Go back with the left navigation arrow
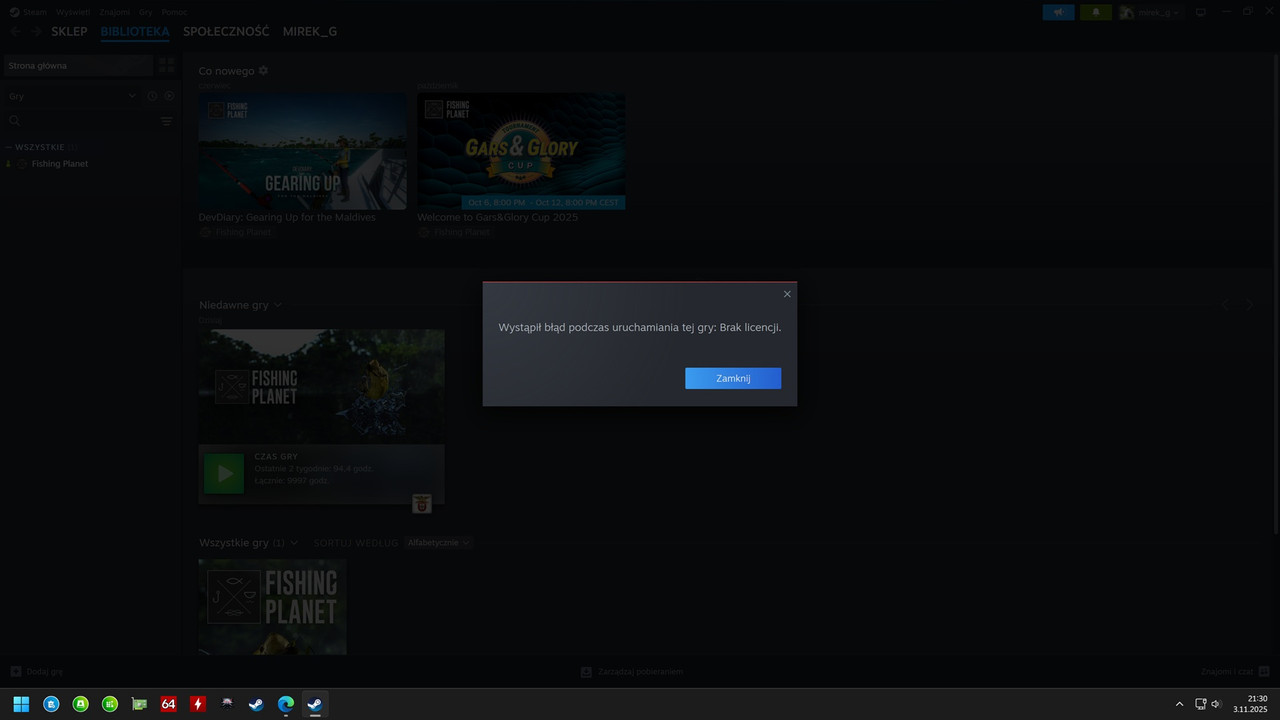Screen dimensions: 1280x720 point(15,32)
